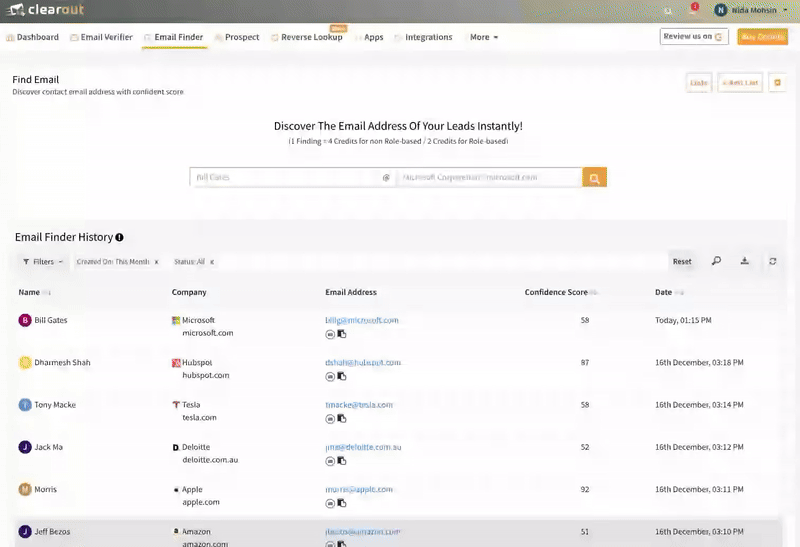The height and width of the screenshot is (547, 800).
Task: Click the info icon beside Email Finder History
Action: click(119, 237)
